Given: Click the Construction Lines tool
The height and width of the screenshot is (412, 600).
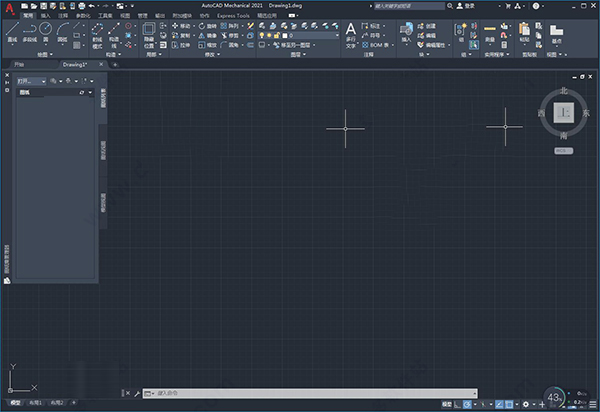Looking at the screenshot, I should click(114, 35).
